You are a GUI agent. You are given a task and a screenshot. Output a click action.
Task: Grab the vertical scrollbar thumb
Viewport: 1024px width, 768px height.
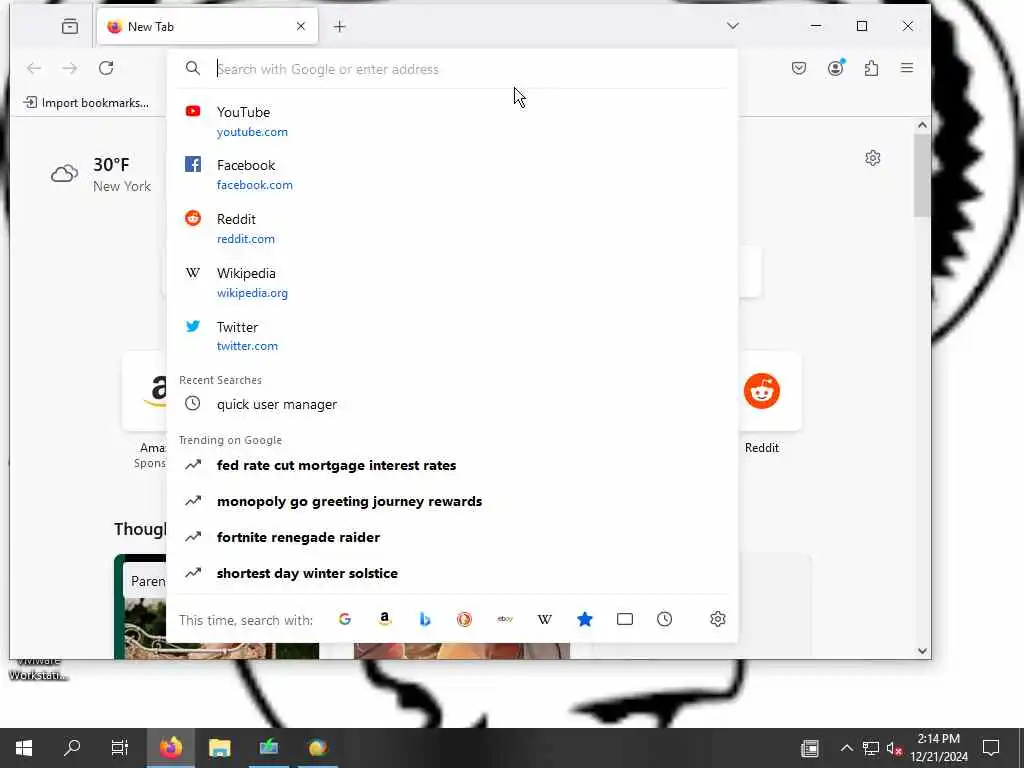point(922,175)
